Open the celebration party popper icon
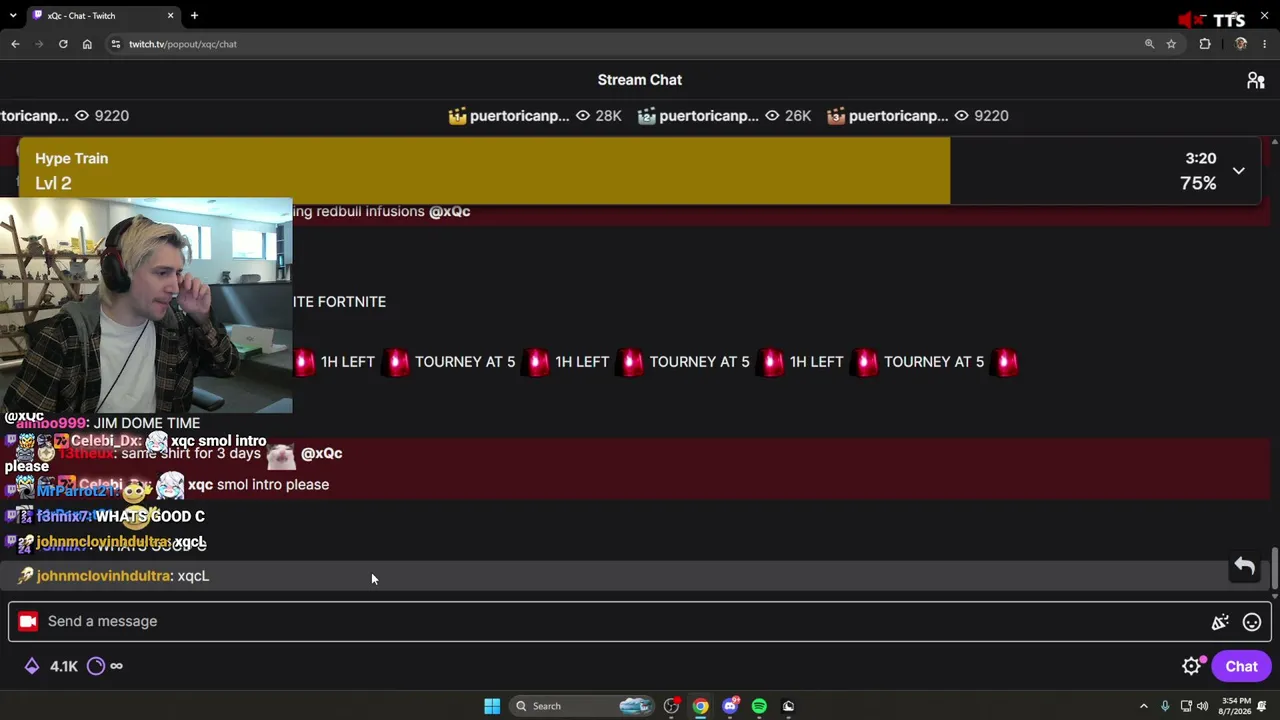Viewport: 1280px width, 720px height. (1220, 622)
